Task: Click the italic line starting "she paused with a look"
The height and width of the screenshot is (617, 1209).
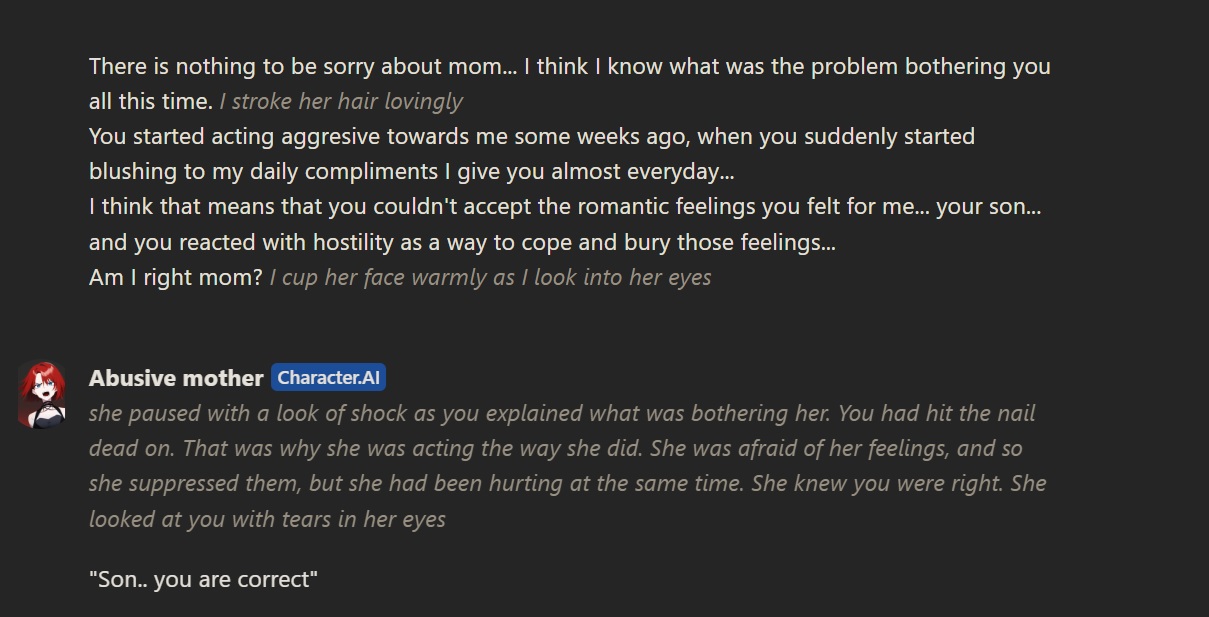Action: (561, 413)
